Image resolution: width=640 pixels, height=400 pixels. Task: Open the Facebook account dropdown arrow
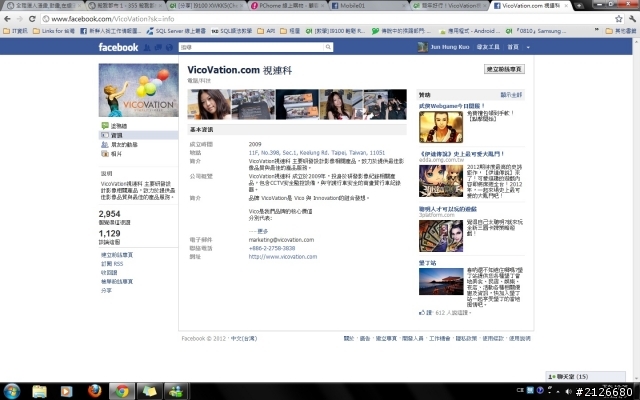coord(528,47)
